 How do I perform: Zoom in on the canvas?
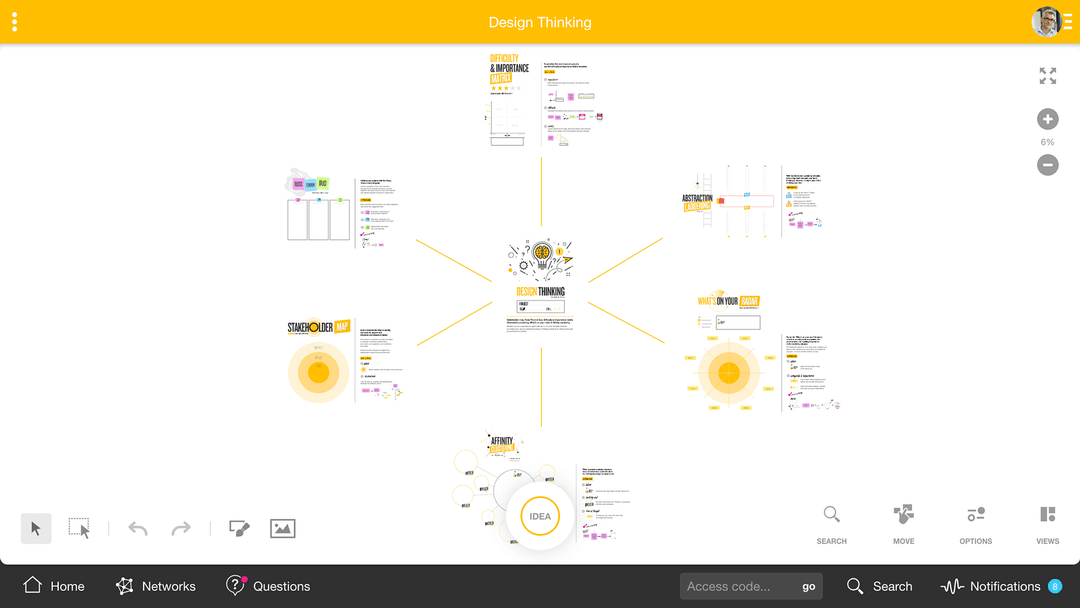click(x=1047, y=119)
